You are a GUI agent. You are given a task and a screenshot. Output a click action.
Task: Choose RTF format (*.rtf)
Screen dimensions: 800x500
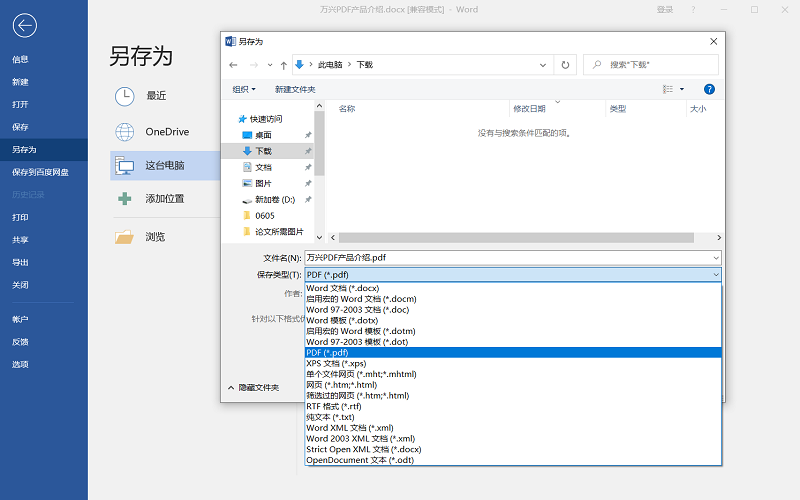point(513,406)
